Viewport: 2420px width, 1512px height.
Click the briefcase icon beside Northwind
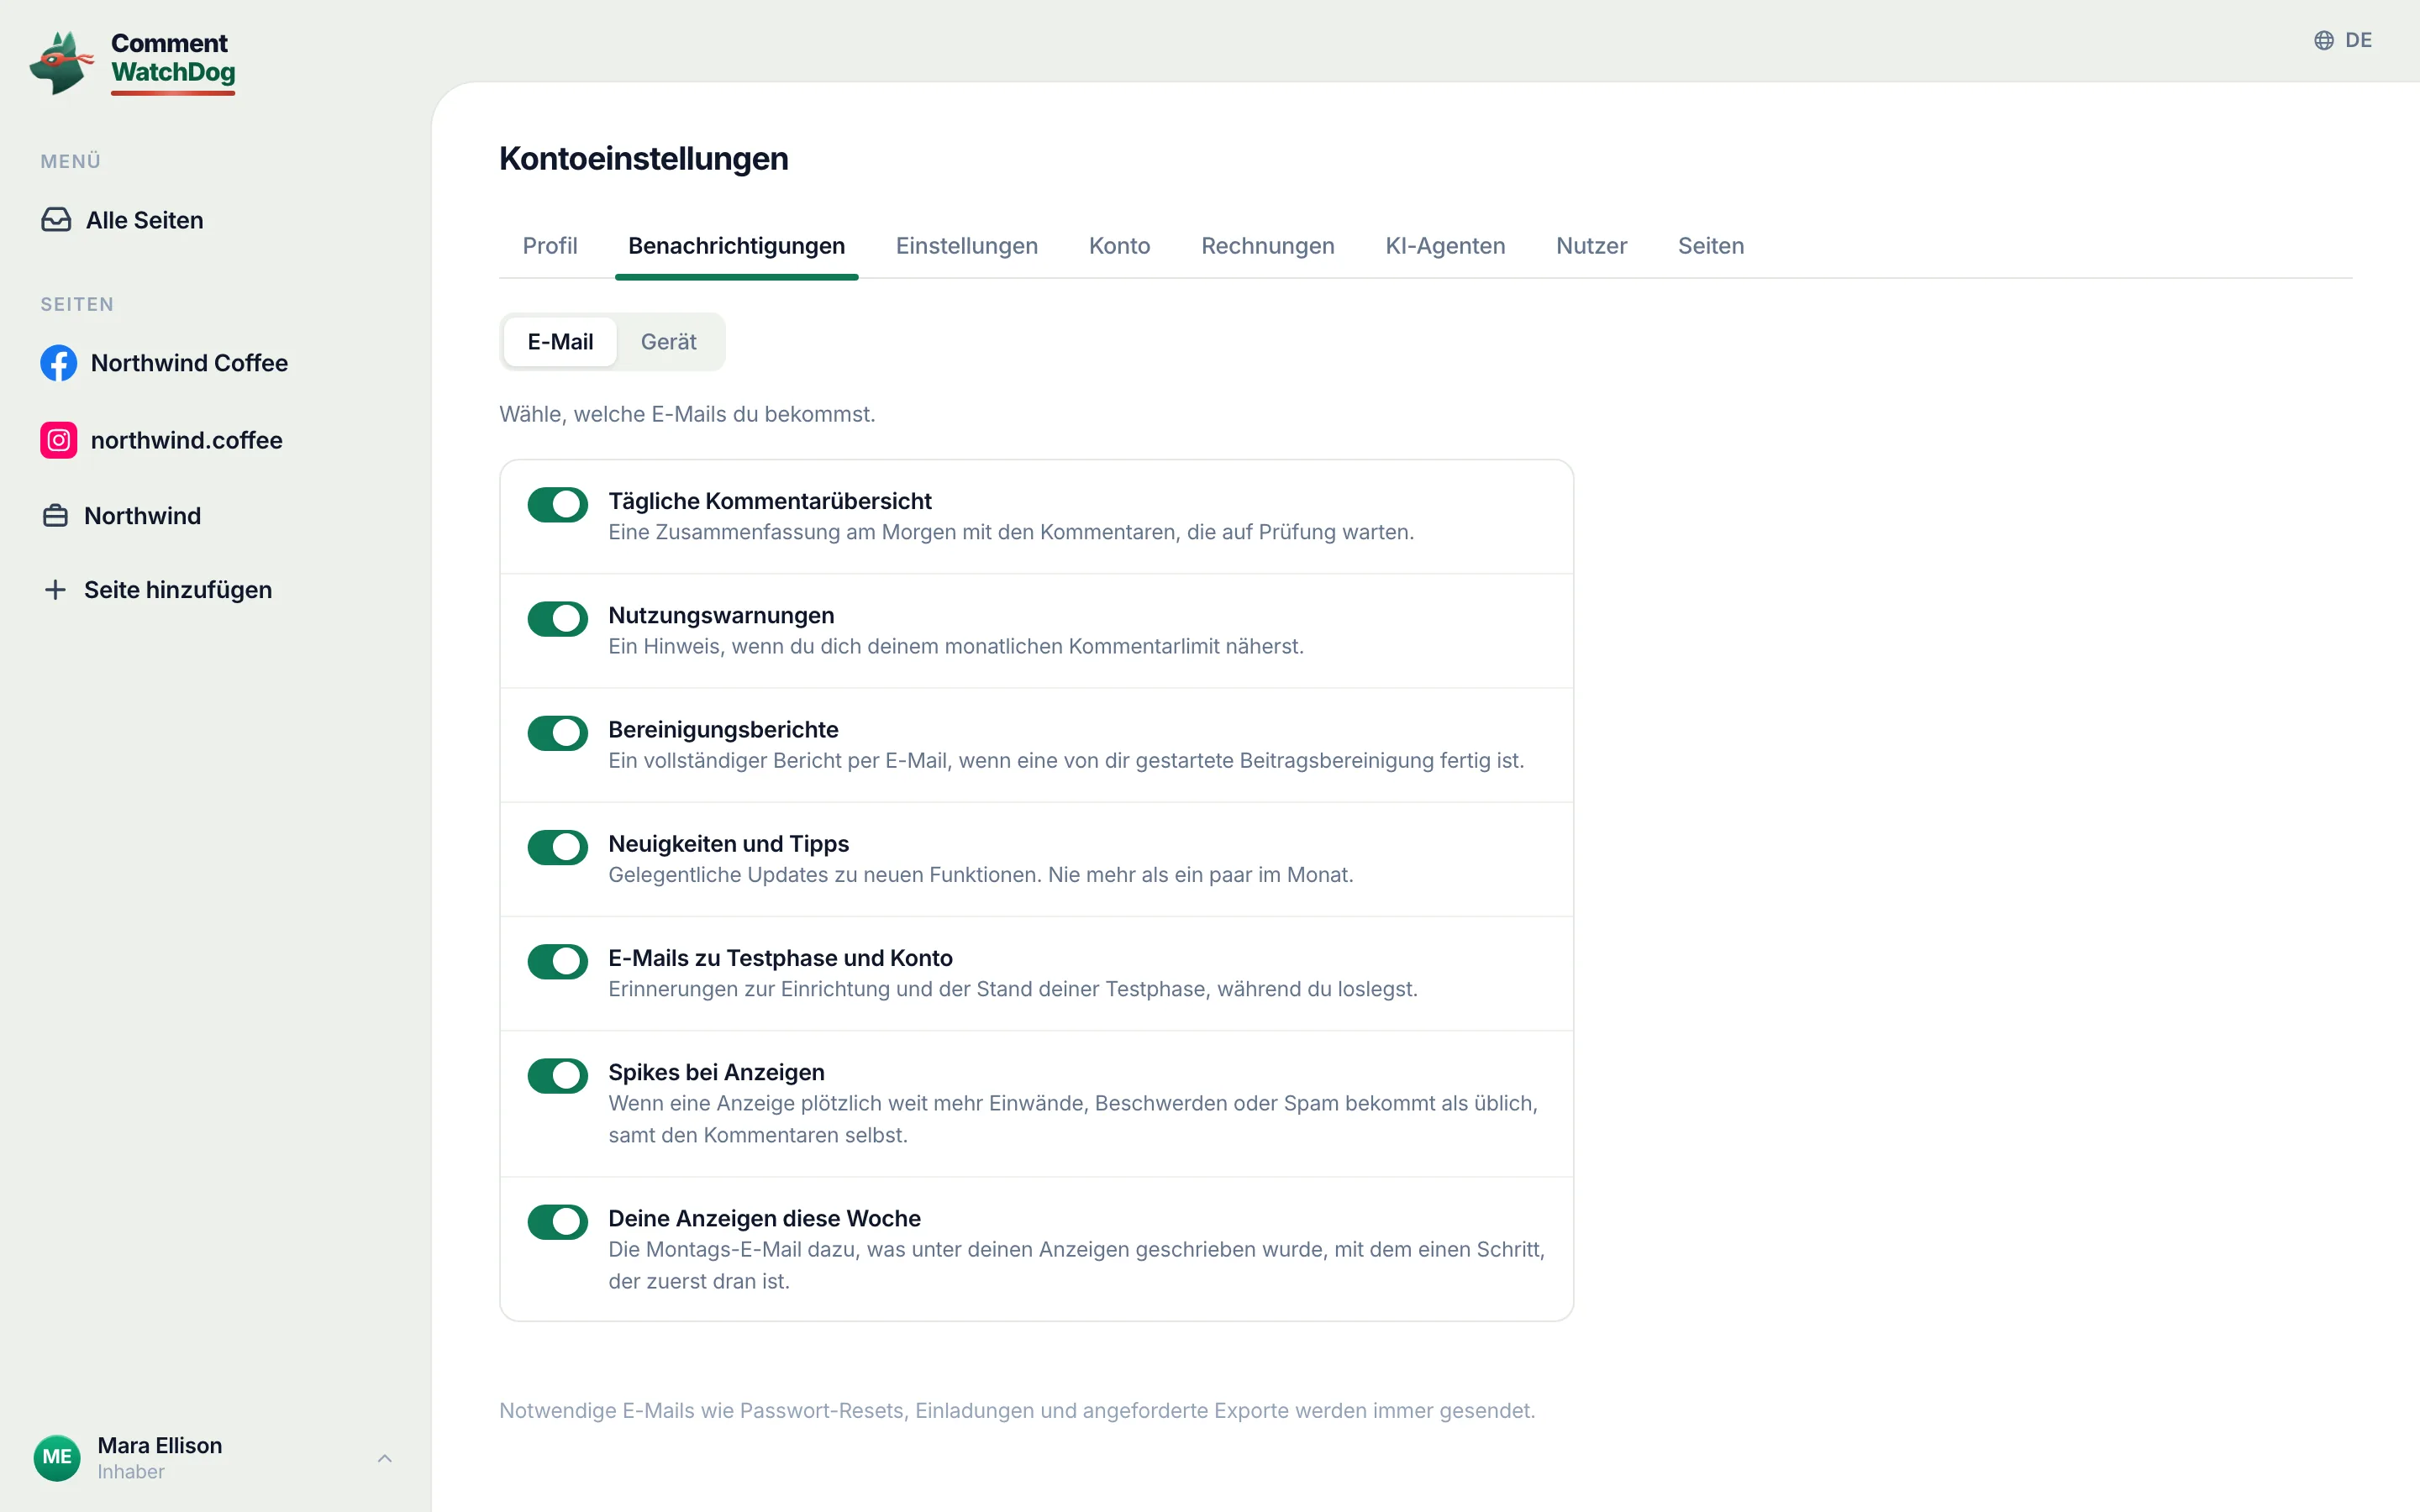[x=56, y=516]
